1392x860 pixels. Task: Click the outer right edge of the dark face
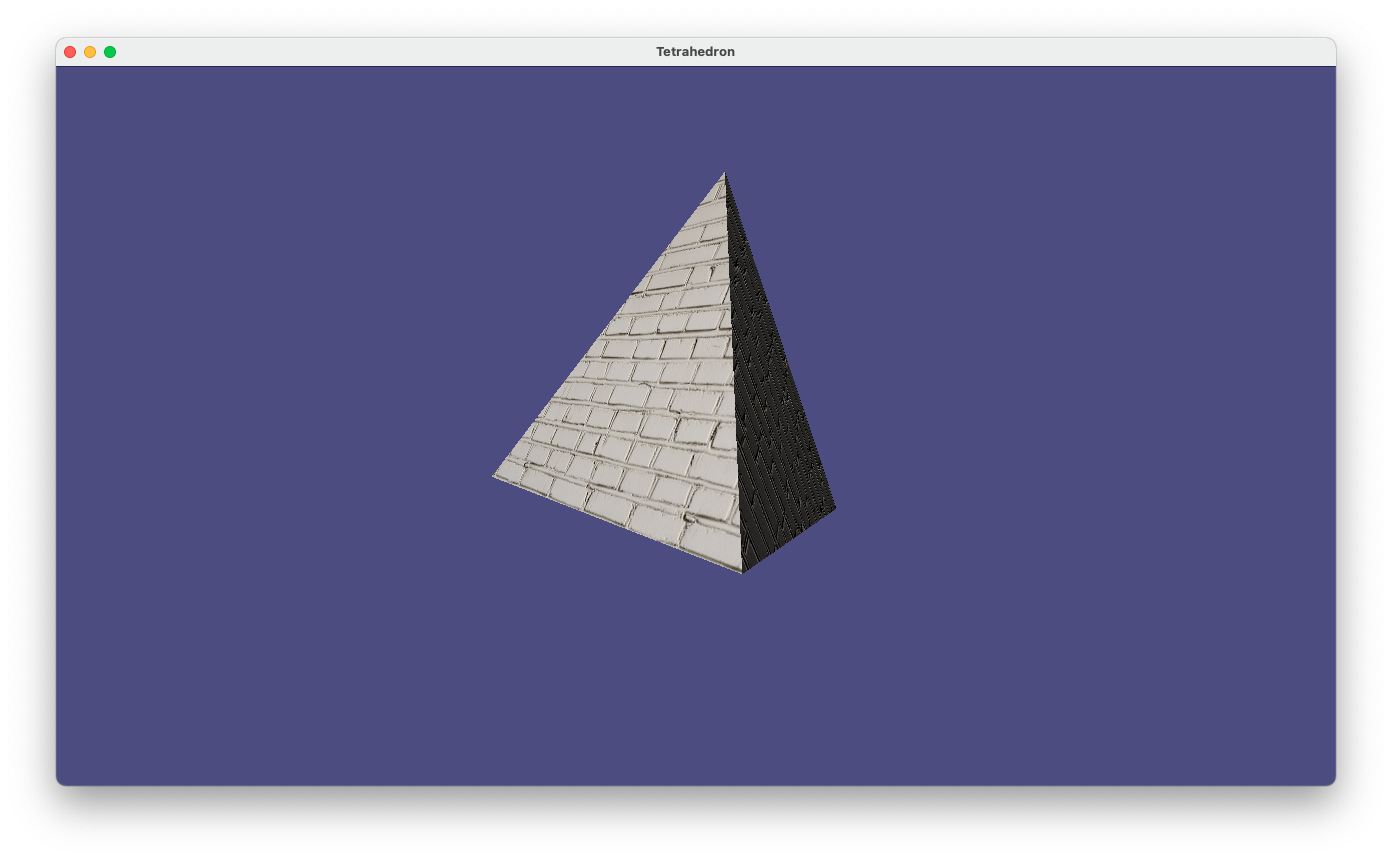click(x=780, y=341)
